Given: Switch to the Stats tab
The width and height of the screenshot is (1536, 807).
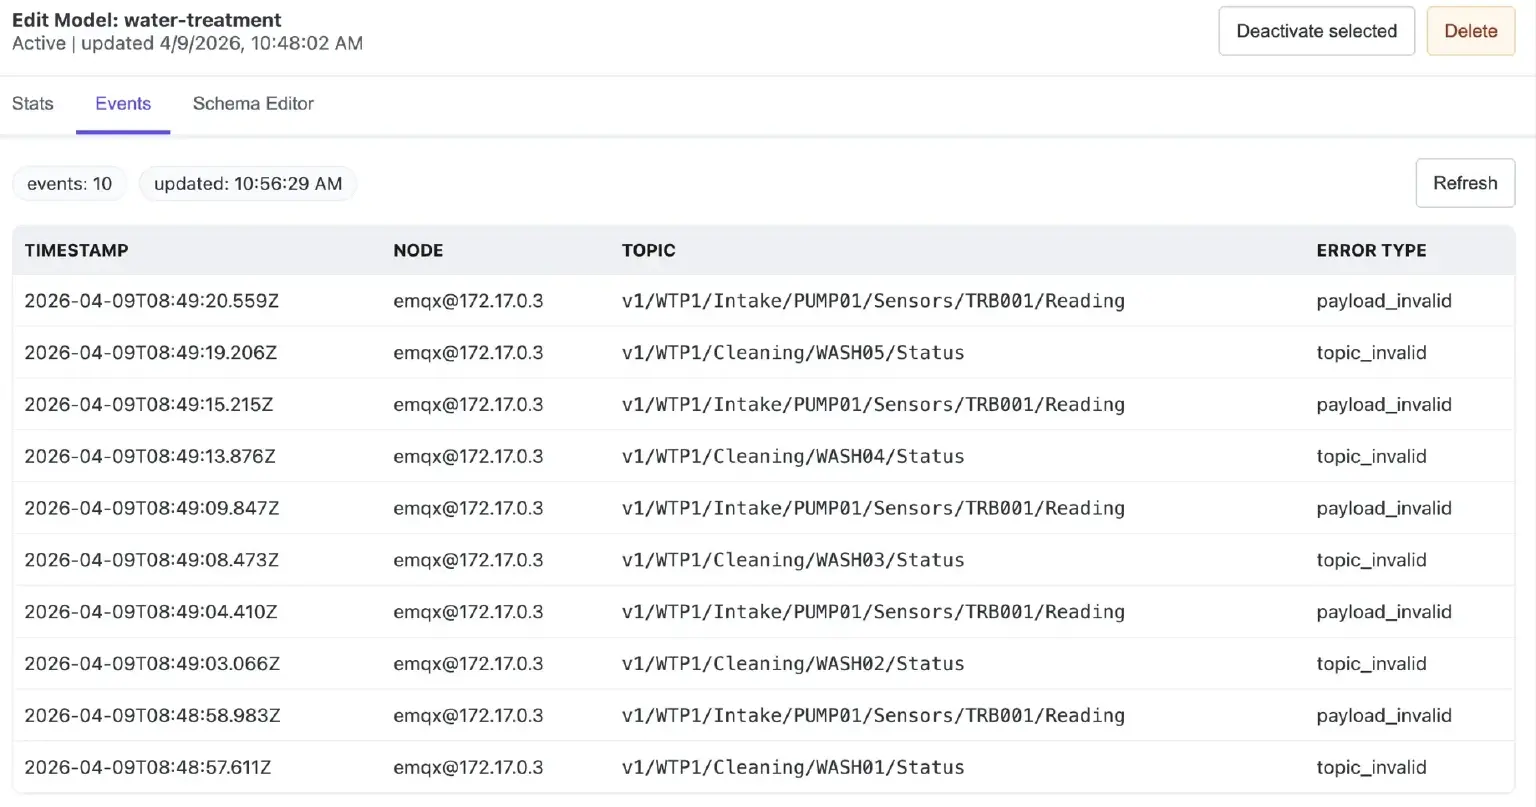Looking at the screenshot, I should click(x=33, y=104).
